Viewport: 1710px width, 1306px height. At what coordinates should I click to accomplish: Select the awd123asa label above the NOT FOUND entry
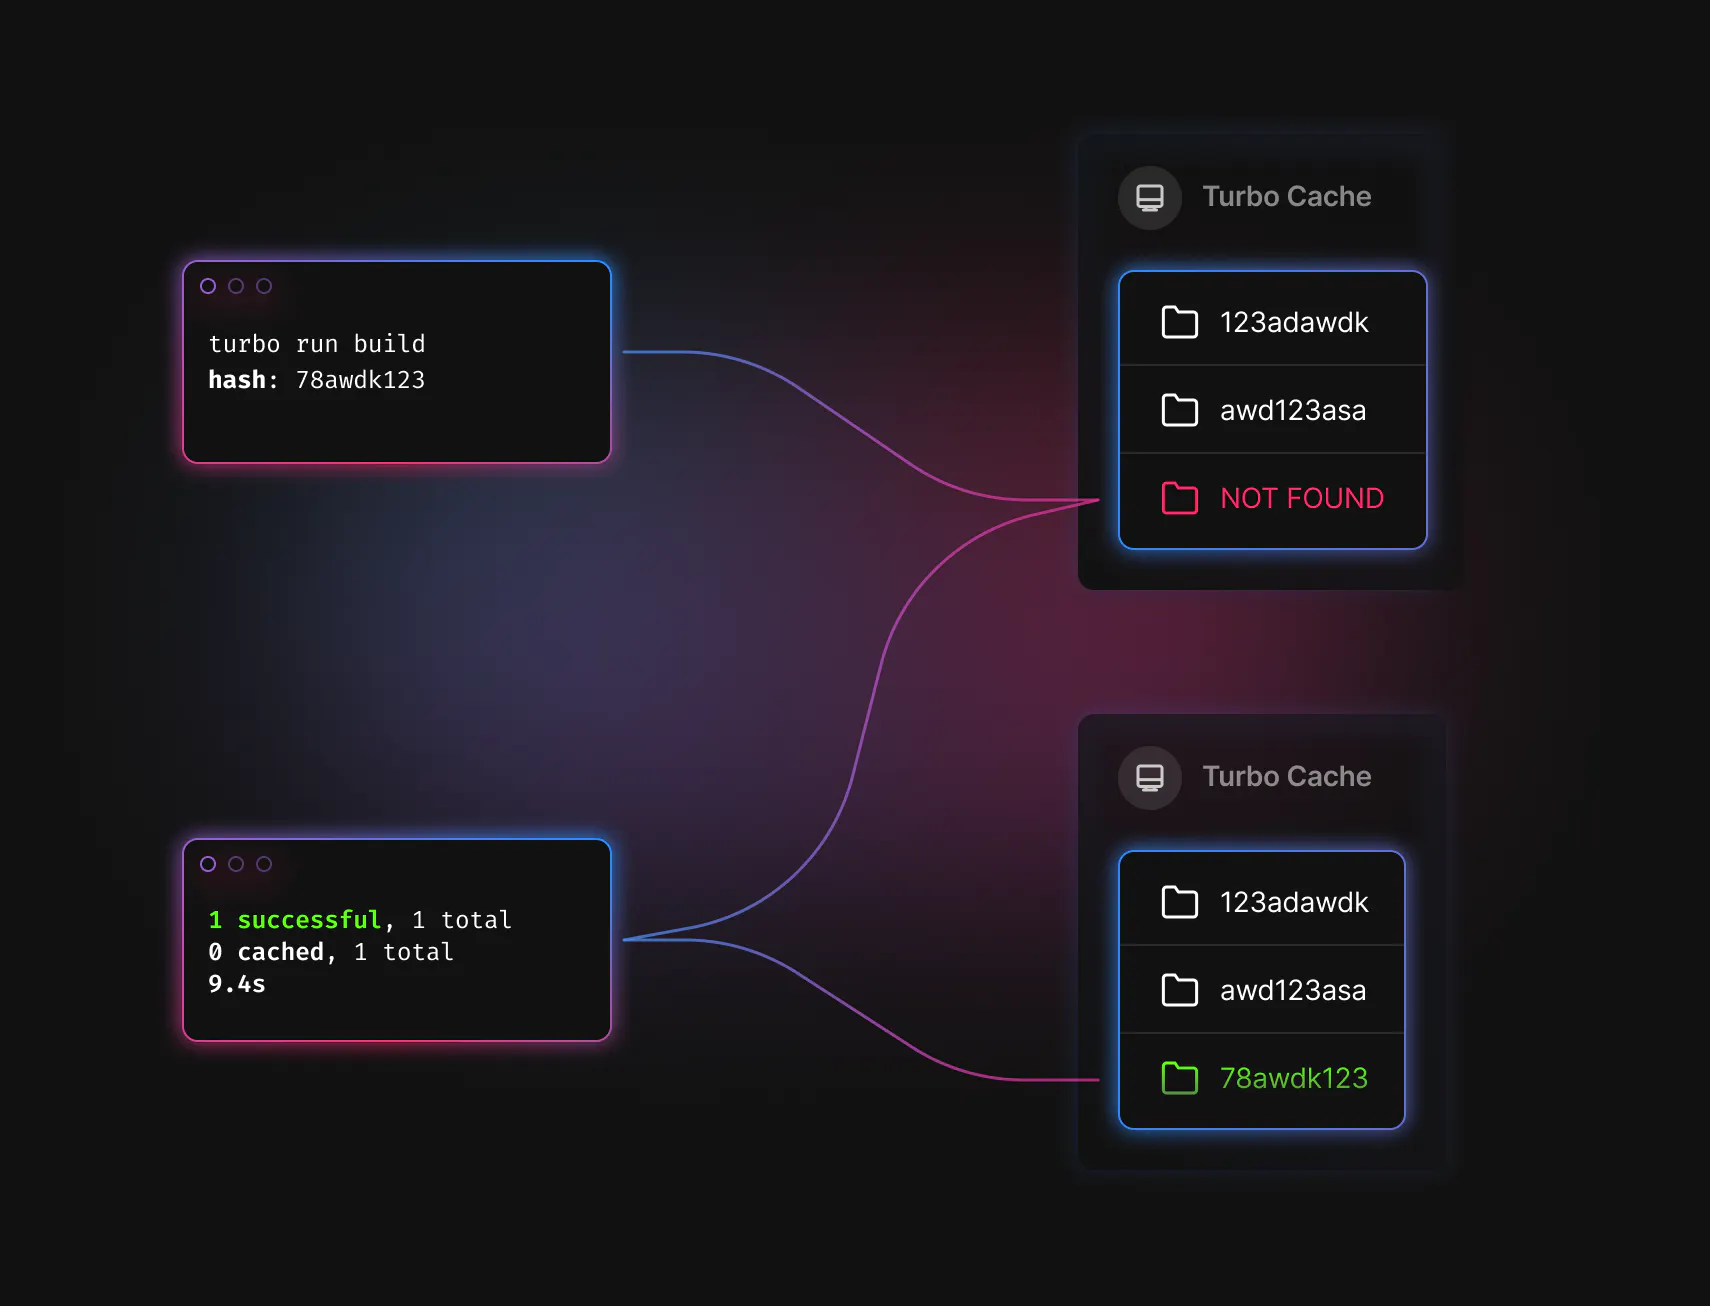(x=1293, y=410)
